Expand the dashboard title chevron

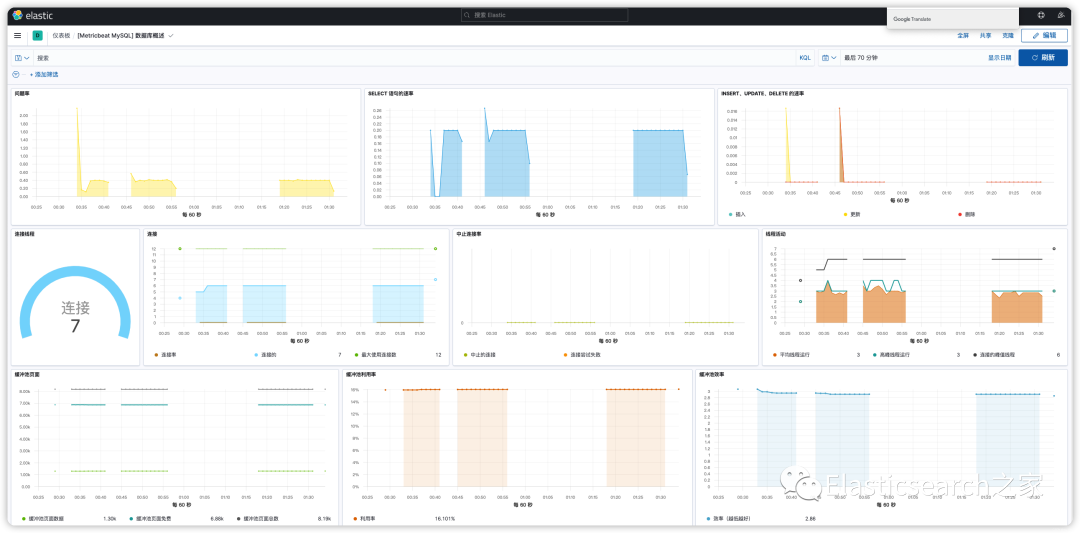(x=171, y=35)
